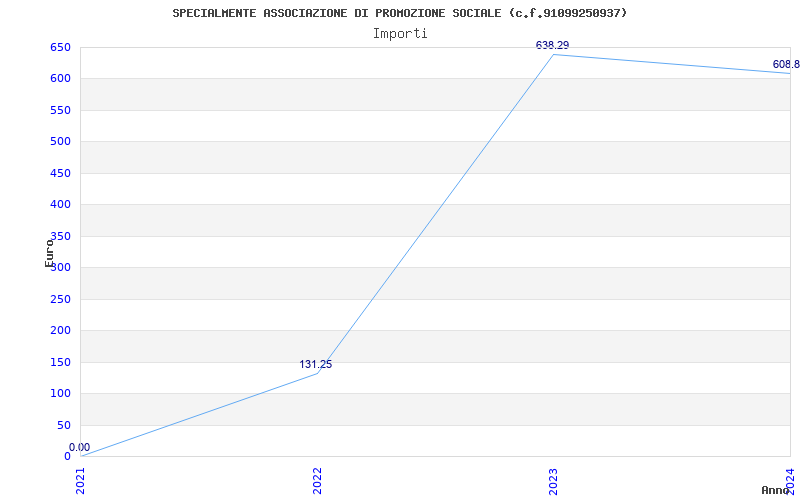Screen dimensions: 800x500
Task: Click the 2023 x-axis year label
Action: pyautogui.click(x=554, y=481)
